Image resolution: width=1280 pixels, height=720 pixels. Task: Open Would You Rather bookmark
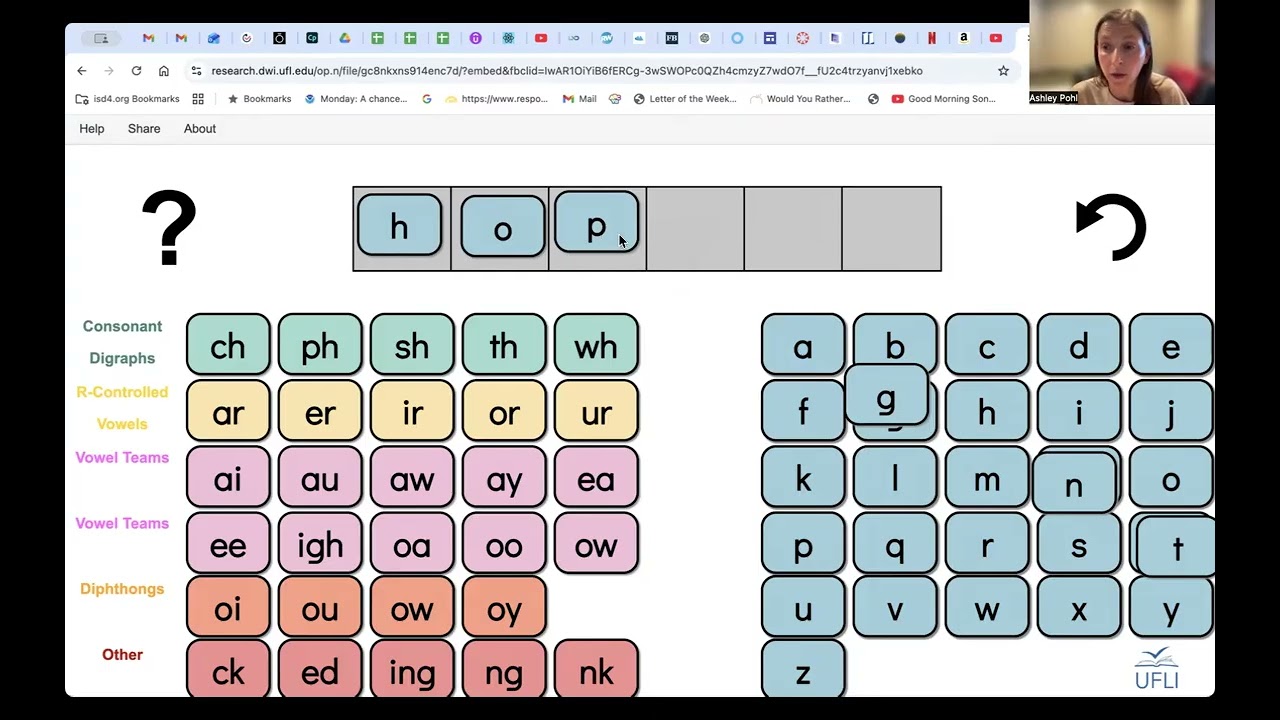click(800, 99)
